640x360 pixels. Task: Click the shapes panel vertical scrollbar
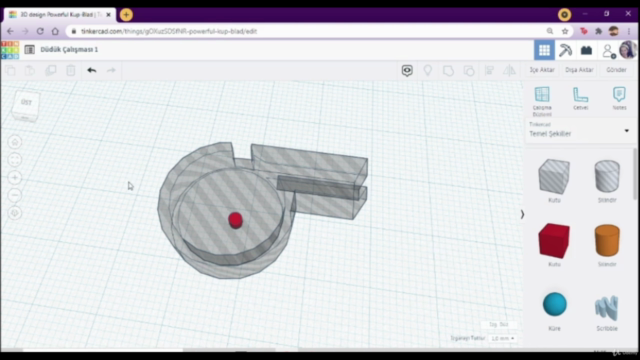point(635,175)
